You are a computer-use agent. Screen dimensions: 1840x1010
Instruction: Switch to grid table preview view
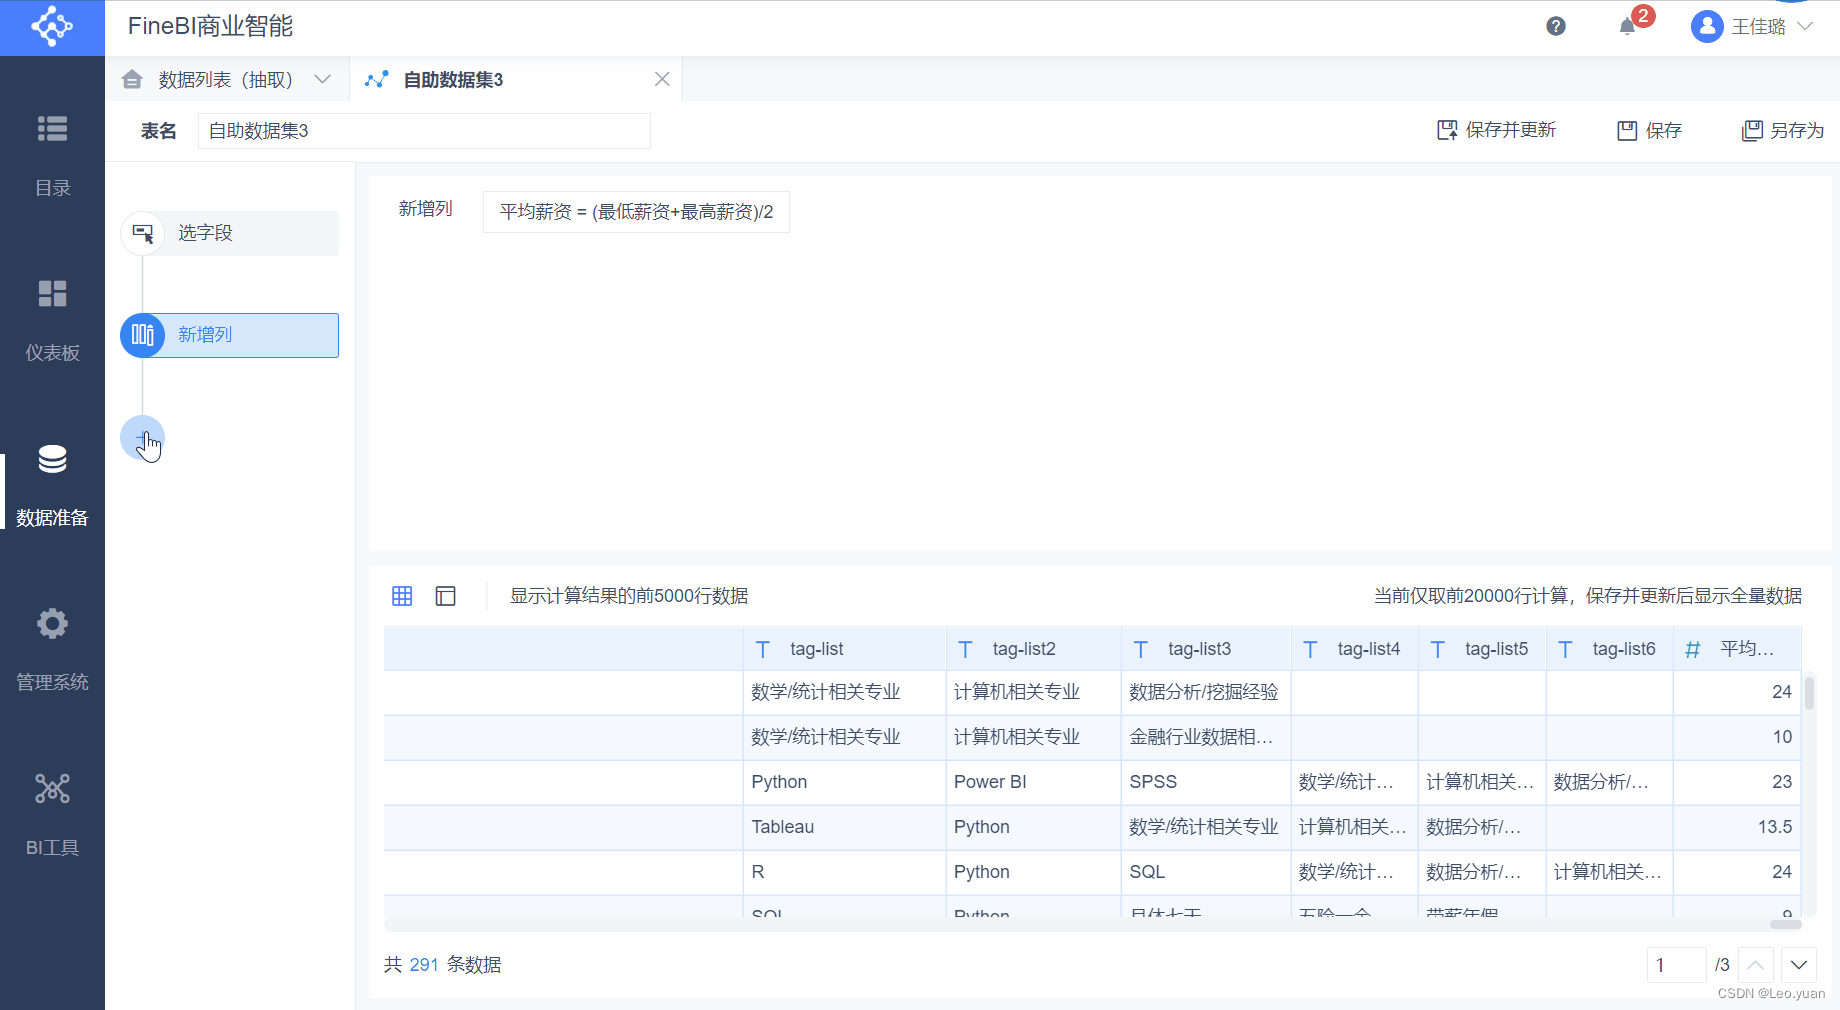click(x=402, y=596)
